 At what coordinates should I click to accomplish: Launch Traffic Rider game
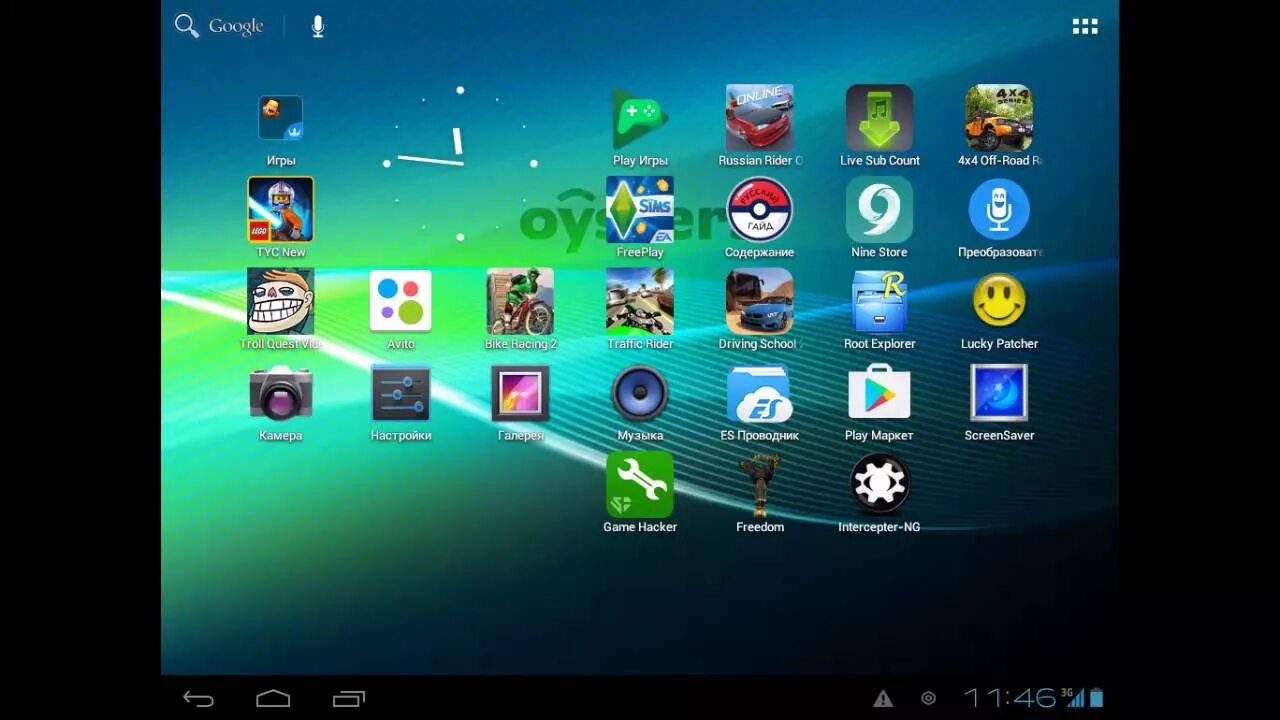click(x=640, y=301)
